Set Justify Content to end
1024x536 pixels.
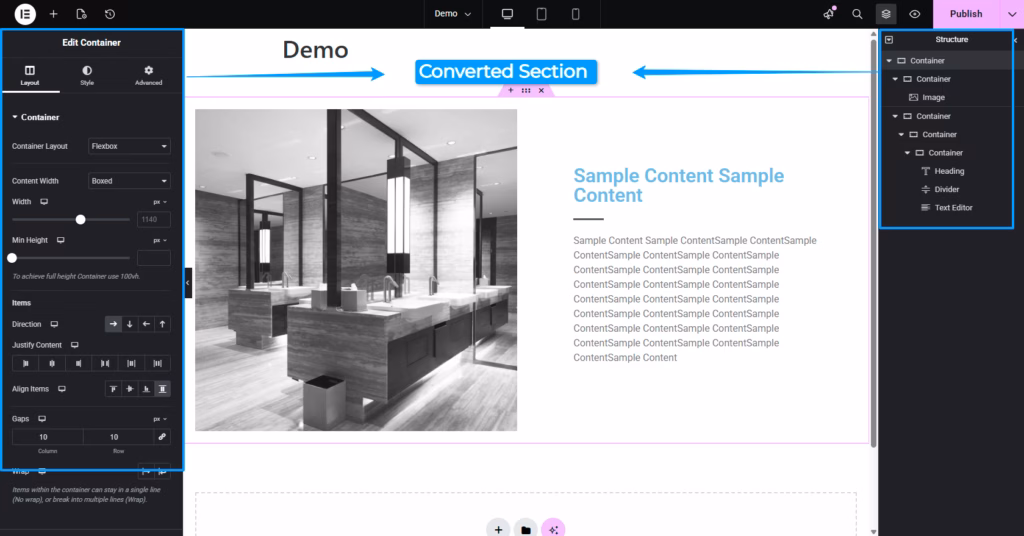pyautogui.click(x=78, y=364)
